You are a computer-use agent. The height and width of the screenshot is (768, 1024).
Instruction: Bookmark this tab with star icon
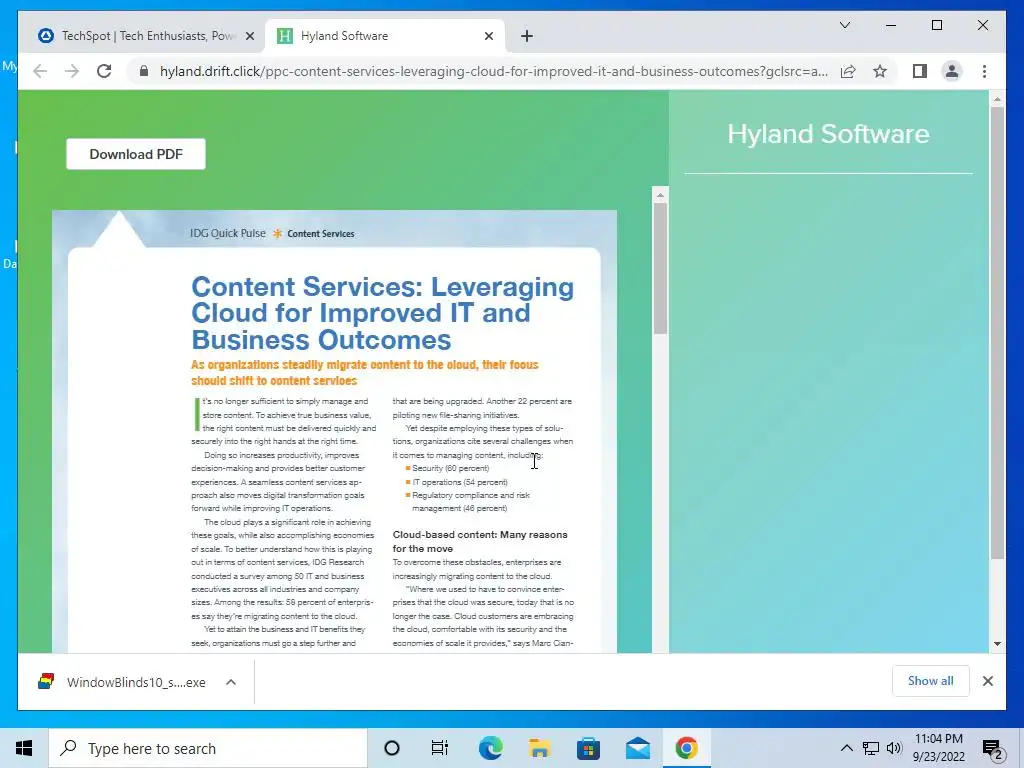(880, 71)
